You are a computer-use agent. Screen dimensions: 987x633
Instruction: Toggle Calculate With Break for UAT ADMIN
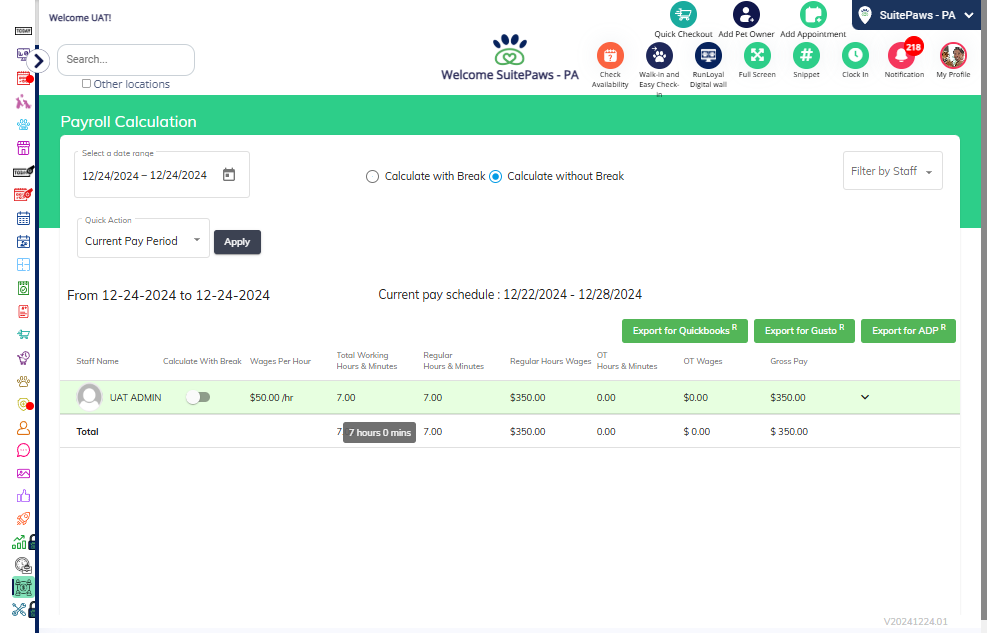point(198,397)
